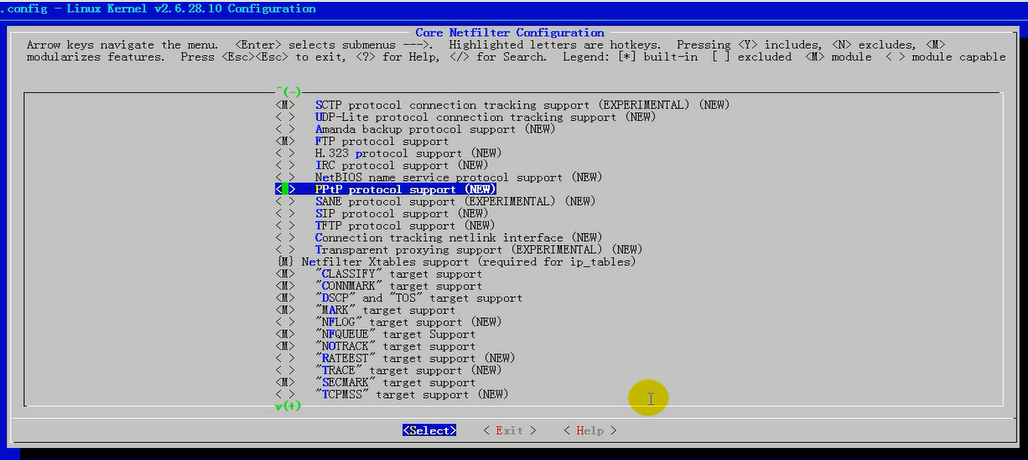Select SIP protocol support entry
Screen dimensions: 1028x460
[x=382, y=214]
